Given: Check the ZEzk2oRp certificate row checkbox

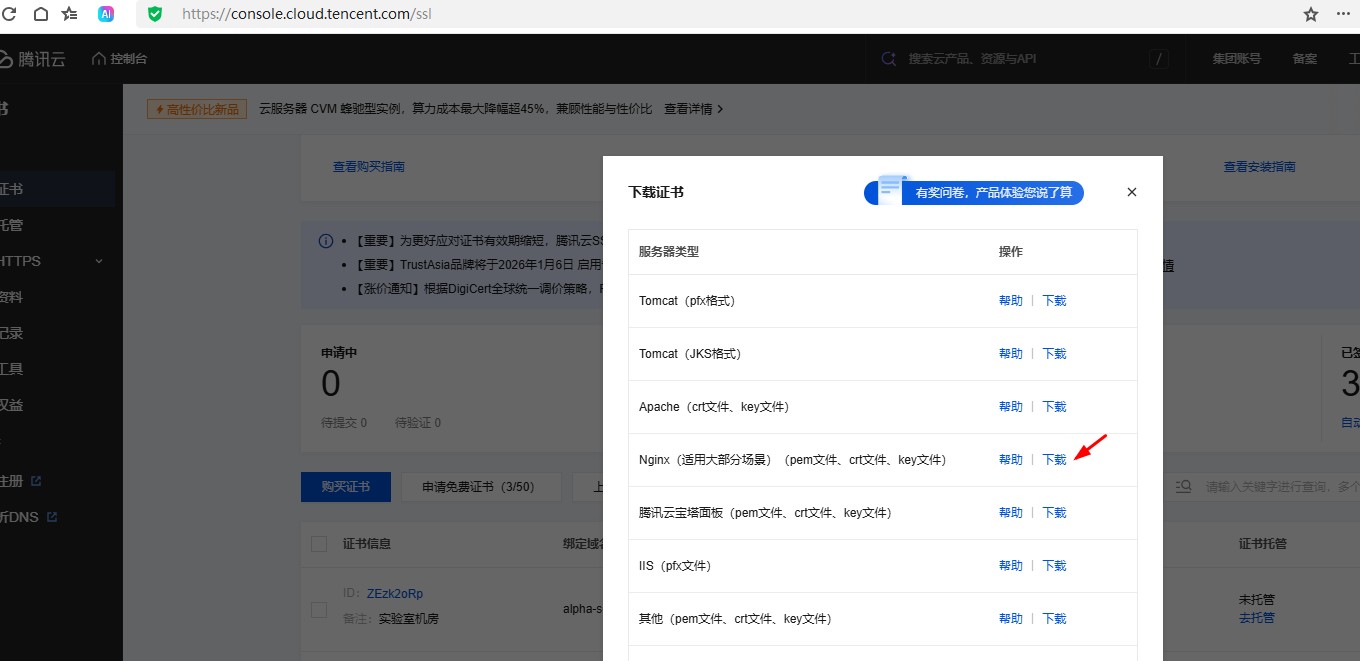Looking at the screenshot, I should coord(319,609).
